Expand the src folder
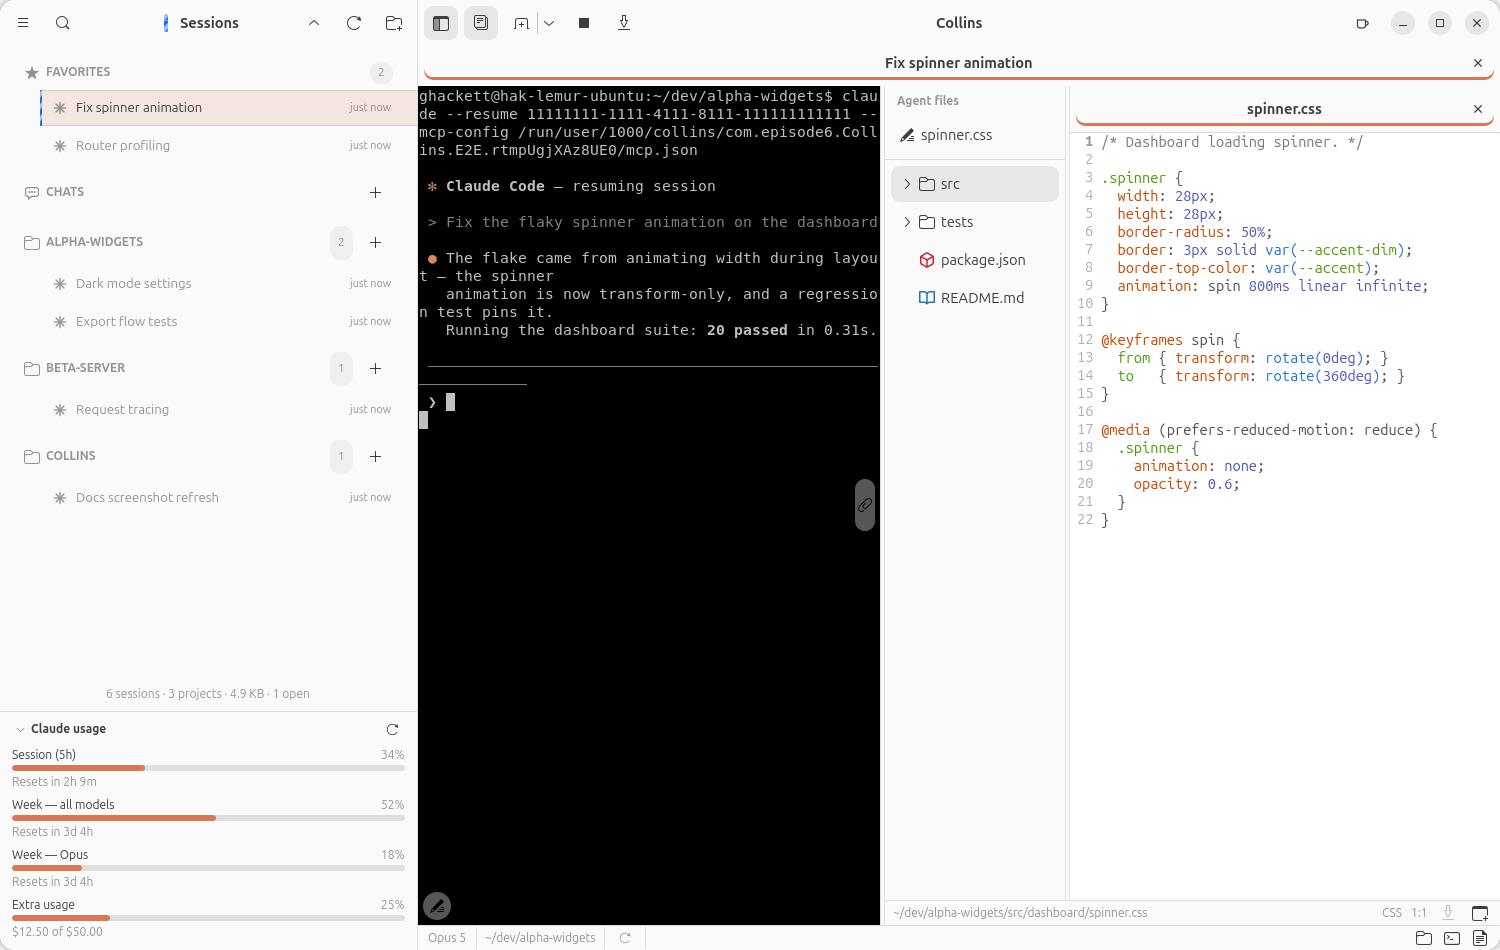Viewport: 1500px width, 950px height. pos(907,184)
